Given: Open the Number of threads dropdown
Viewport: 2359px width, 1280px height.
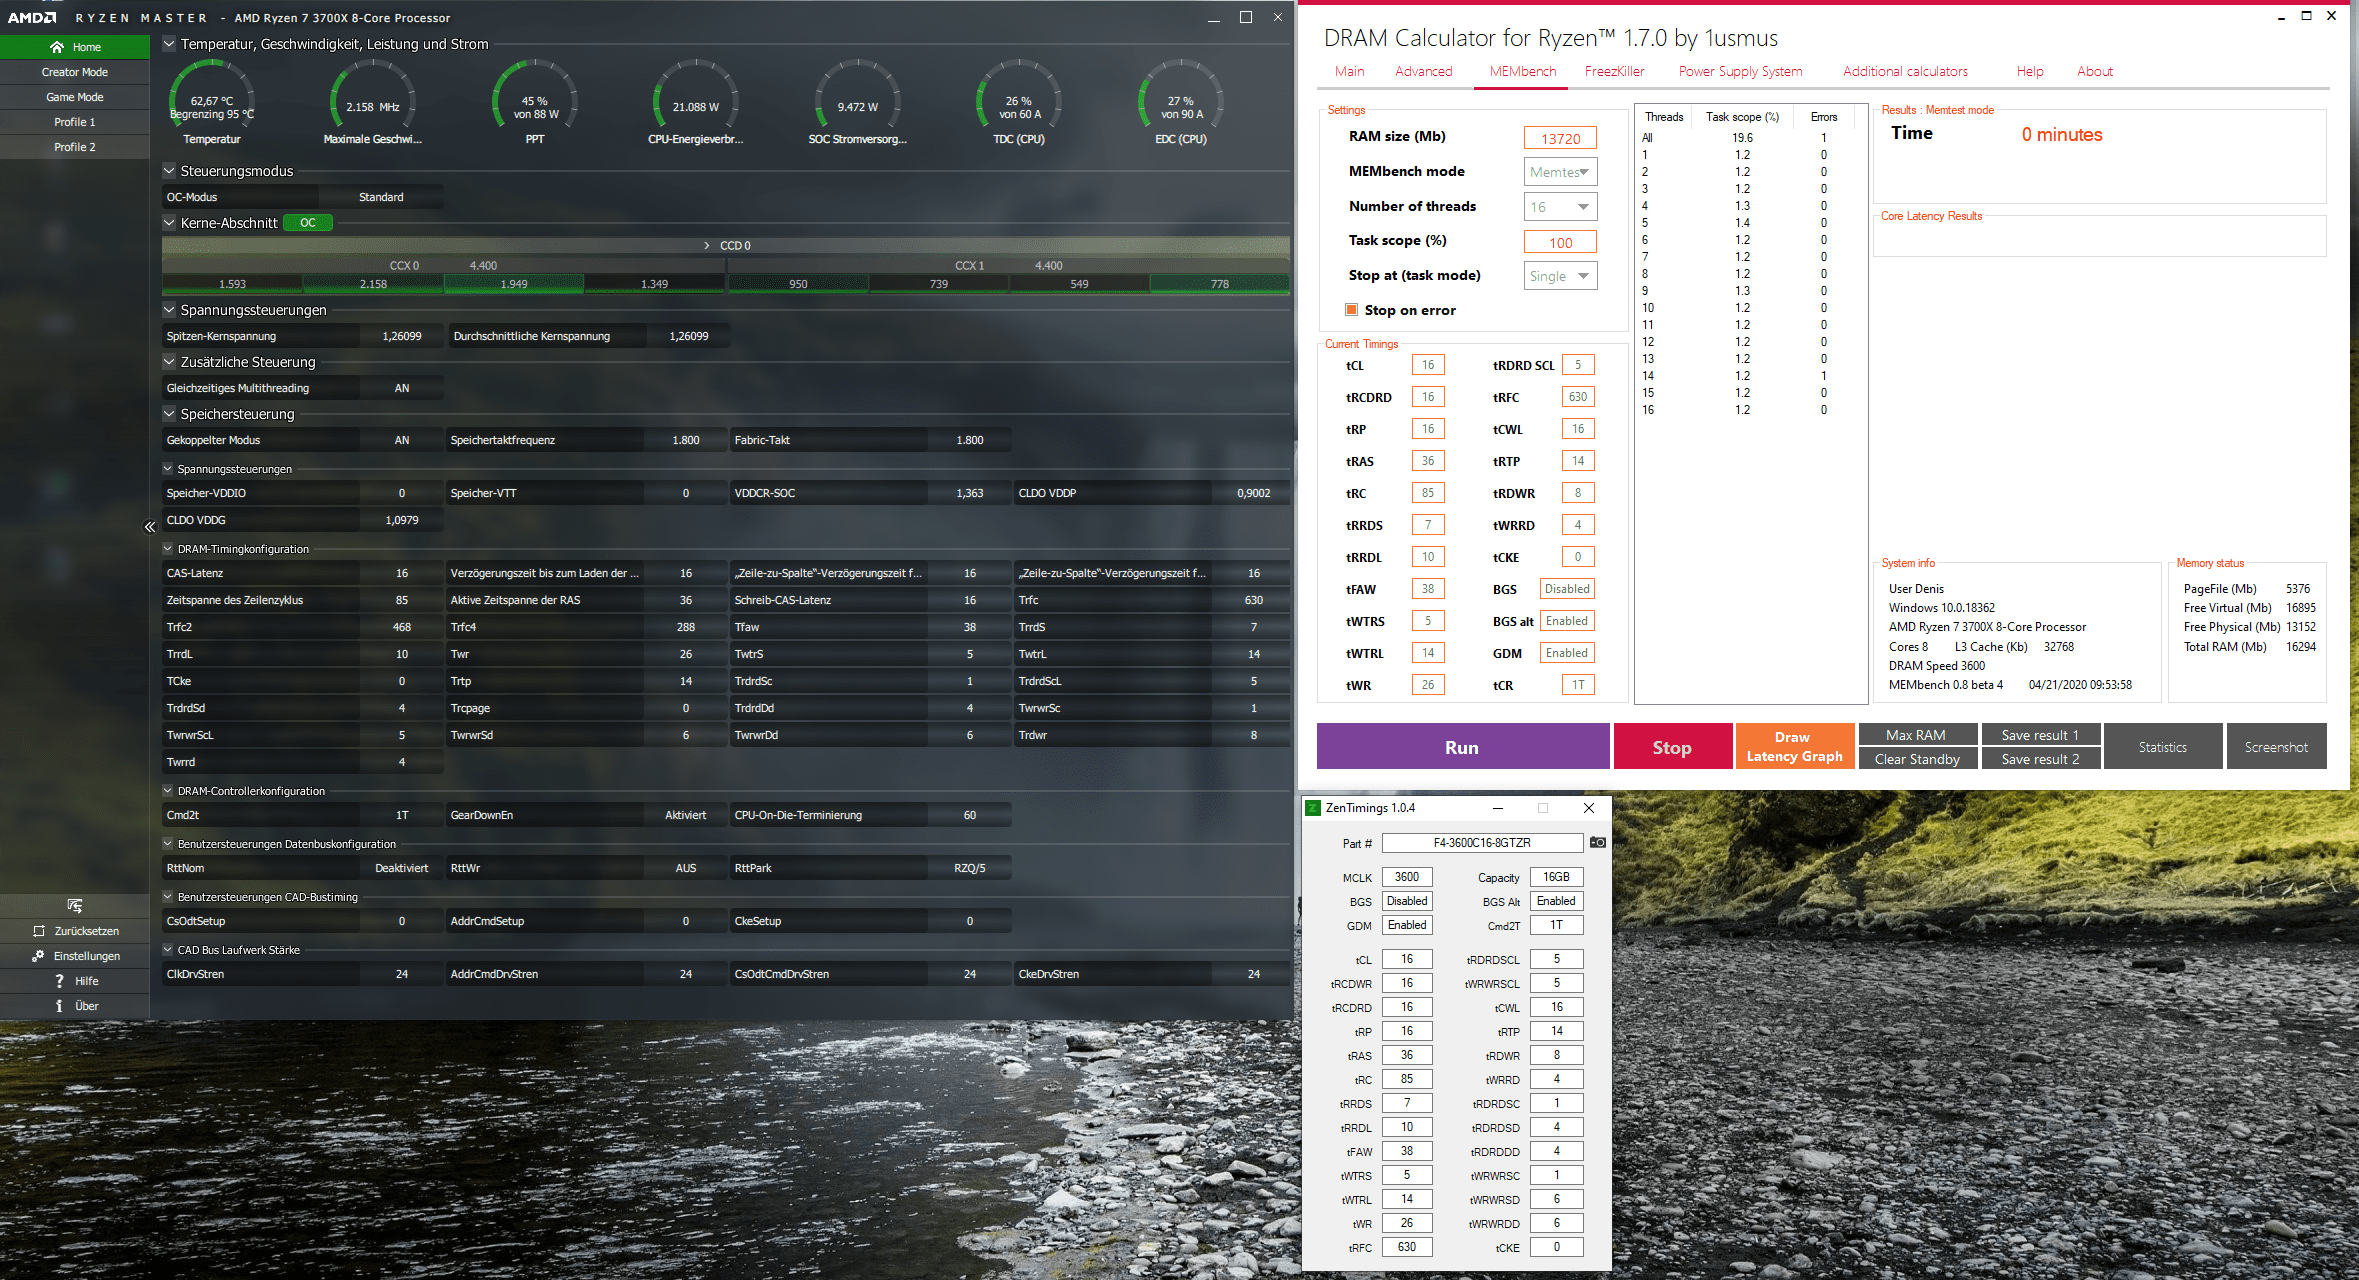Looking at the screenshot, I should (1560, 207).
